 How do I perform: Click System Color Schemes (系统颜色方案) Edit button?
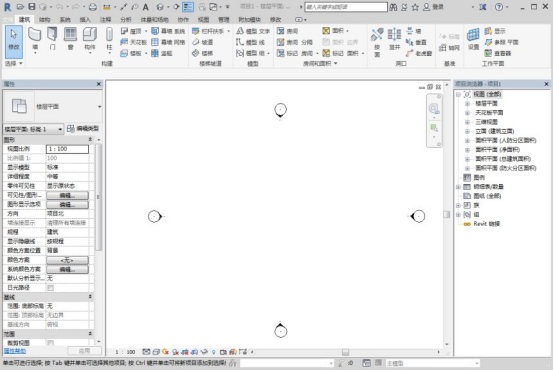67,269
